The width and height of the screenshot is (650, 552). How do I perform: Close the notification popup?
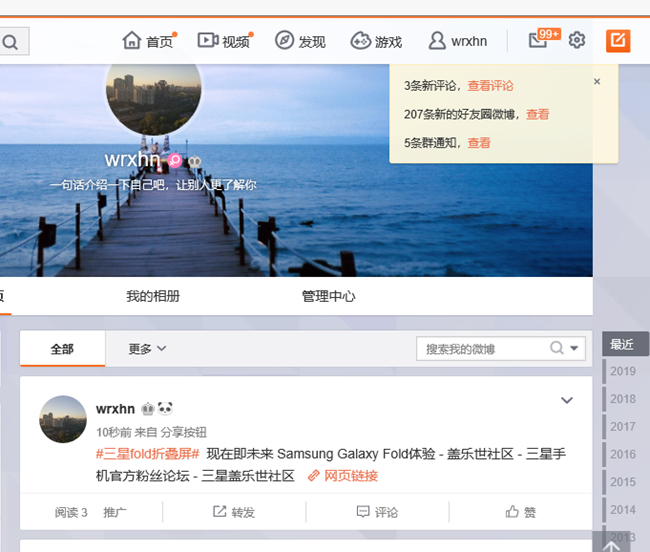tap(597, 82)
